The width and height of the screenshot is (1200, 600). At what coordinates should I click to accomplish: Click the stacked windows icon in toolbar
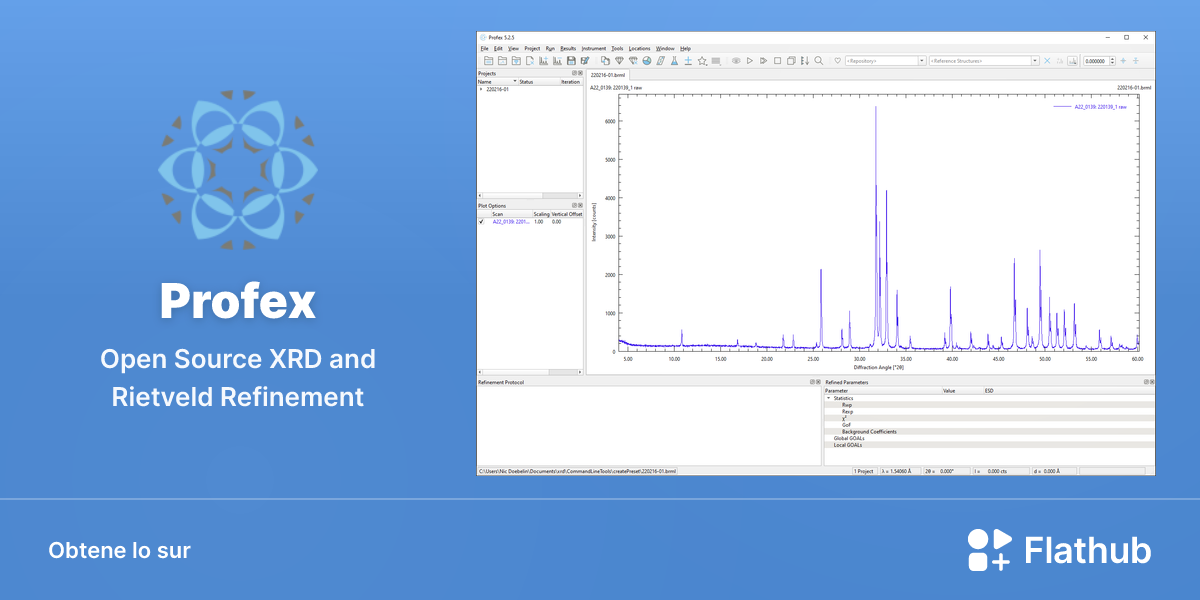click(x=791, y=60)
